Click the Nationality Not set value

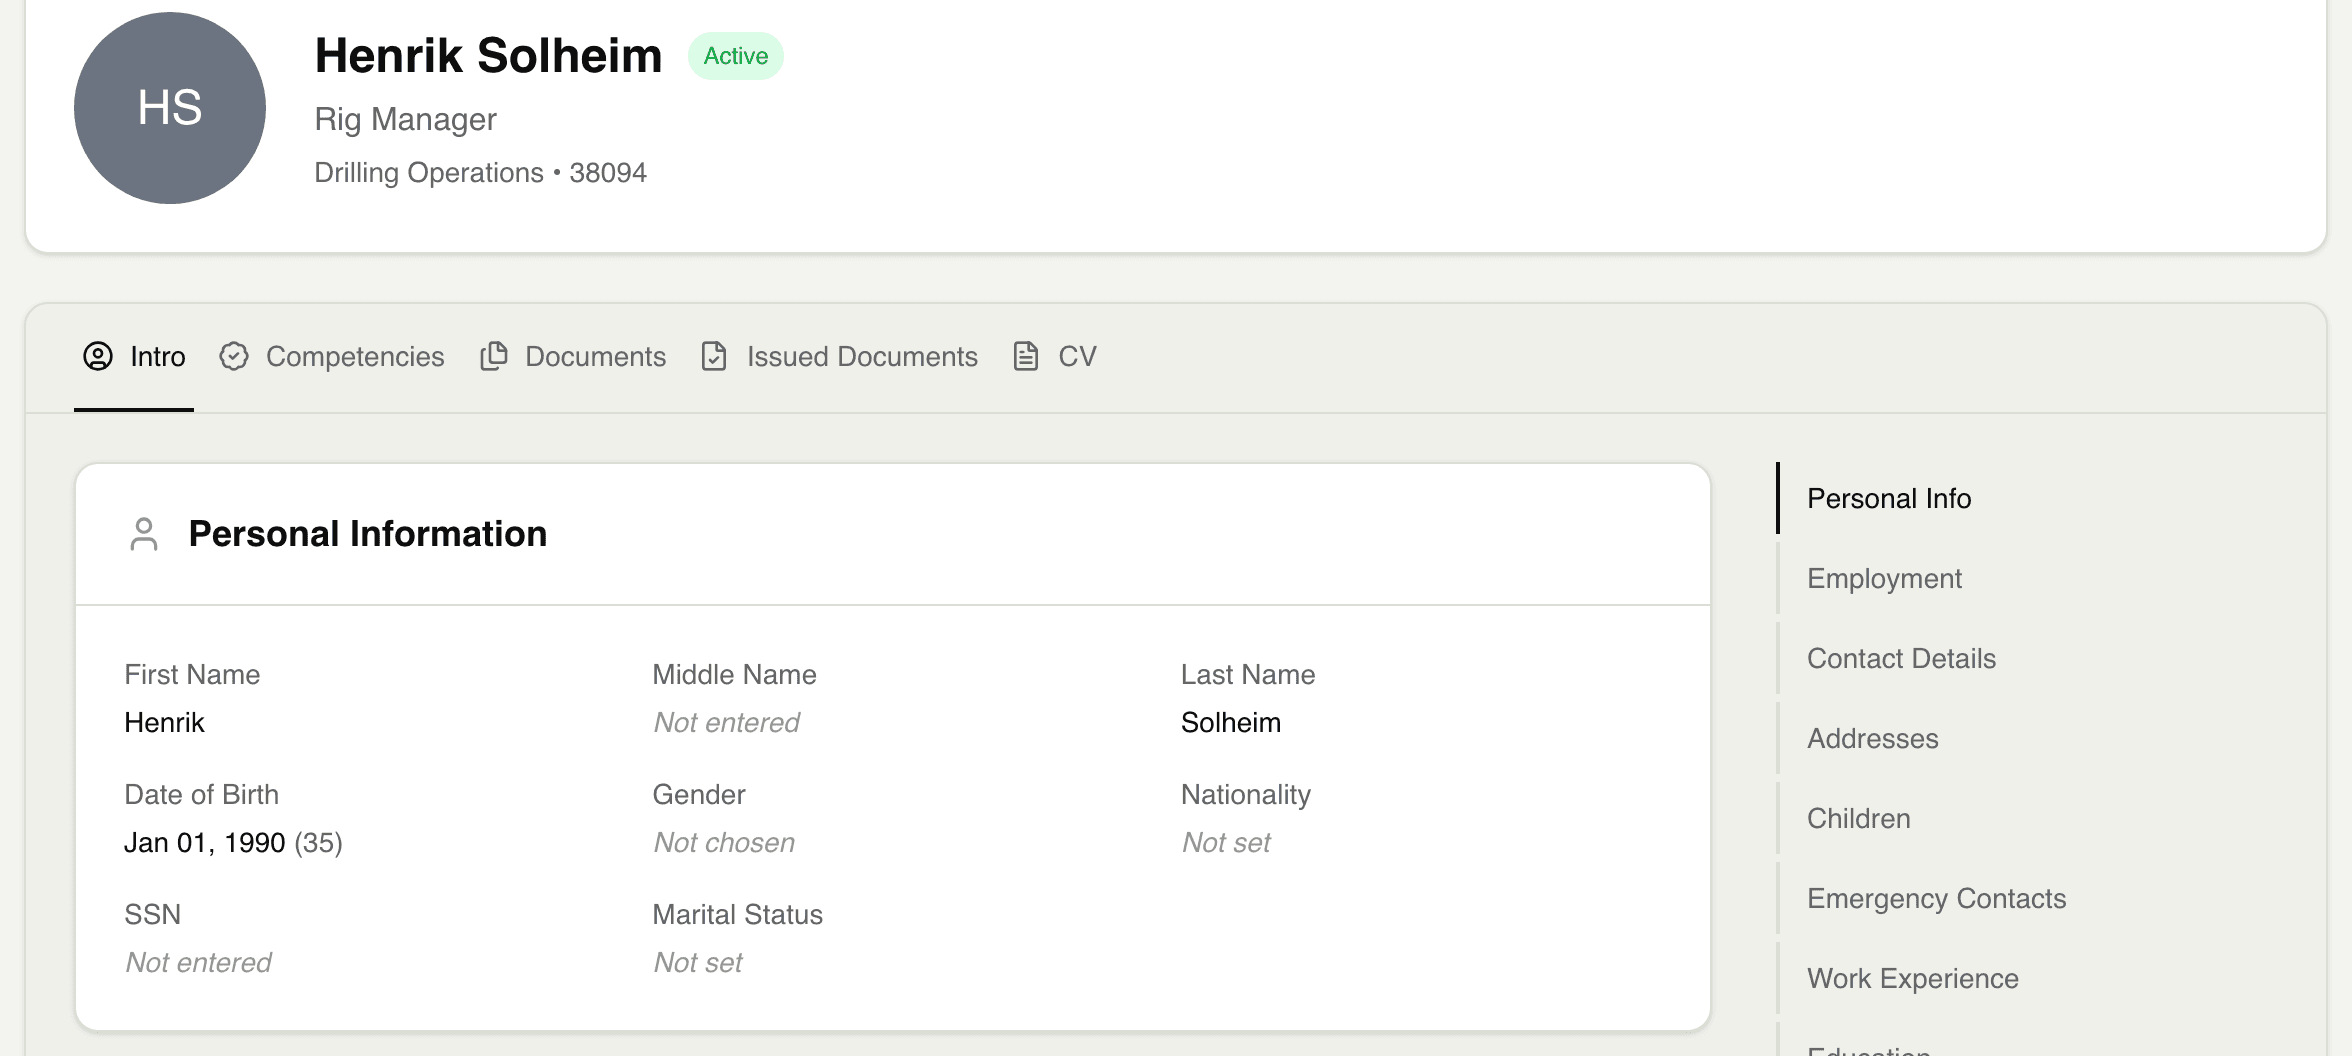click(x=1226, y=842)
